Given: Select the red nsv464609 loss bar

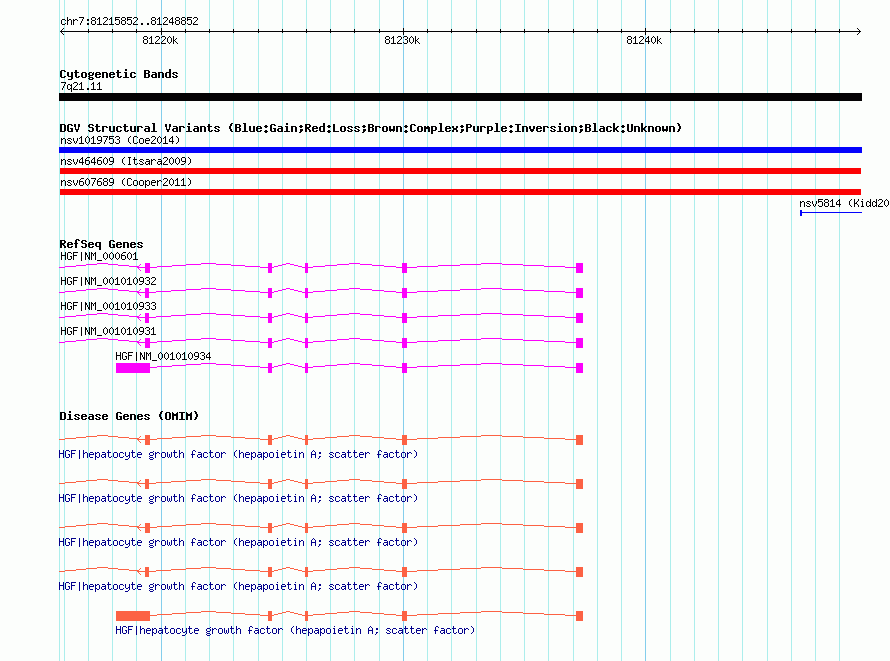Looking at the screenshot, I should 460,171.
